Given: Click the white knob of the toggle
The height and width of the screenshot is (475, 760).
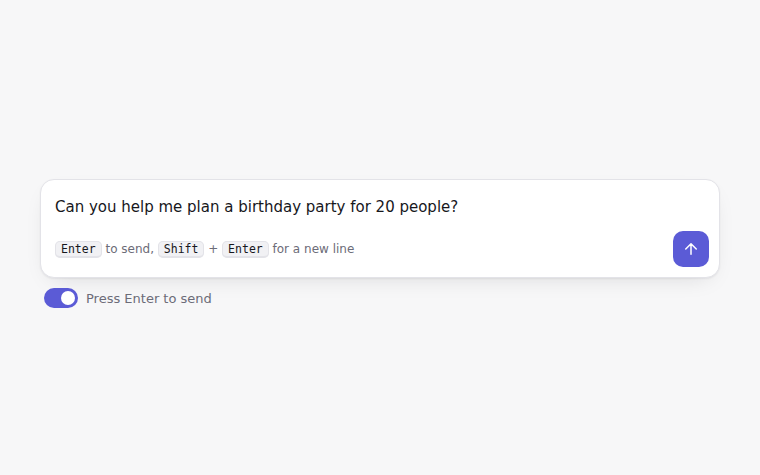Looking at the screenshot, I should tap(68, 298).
